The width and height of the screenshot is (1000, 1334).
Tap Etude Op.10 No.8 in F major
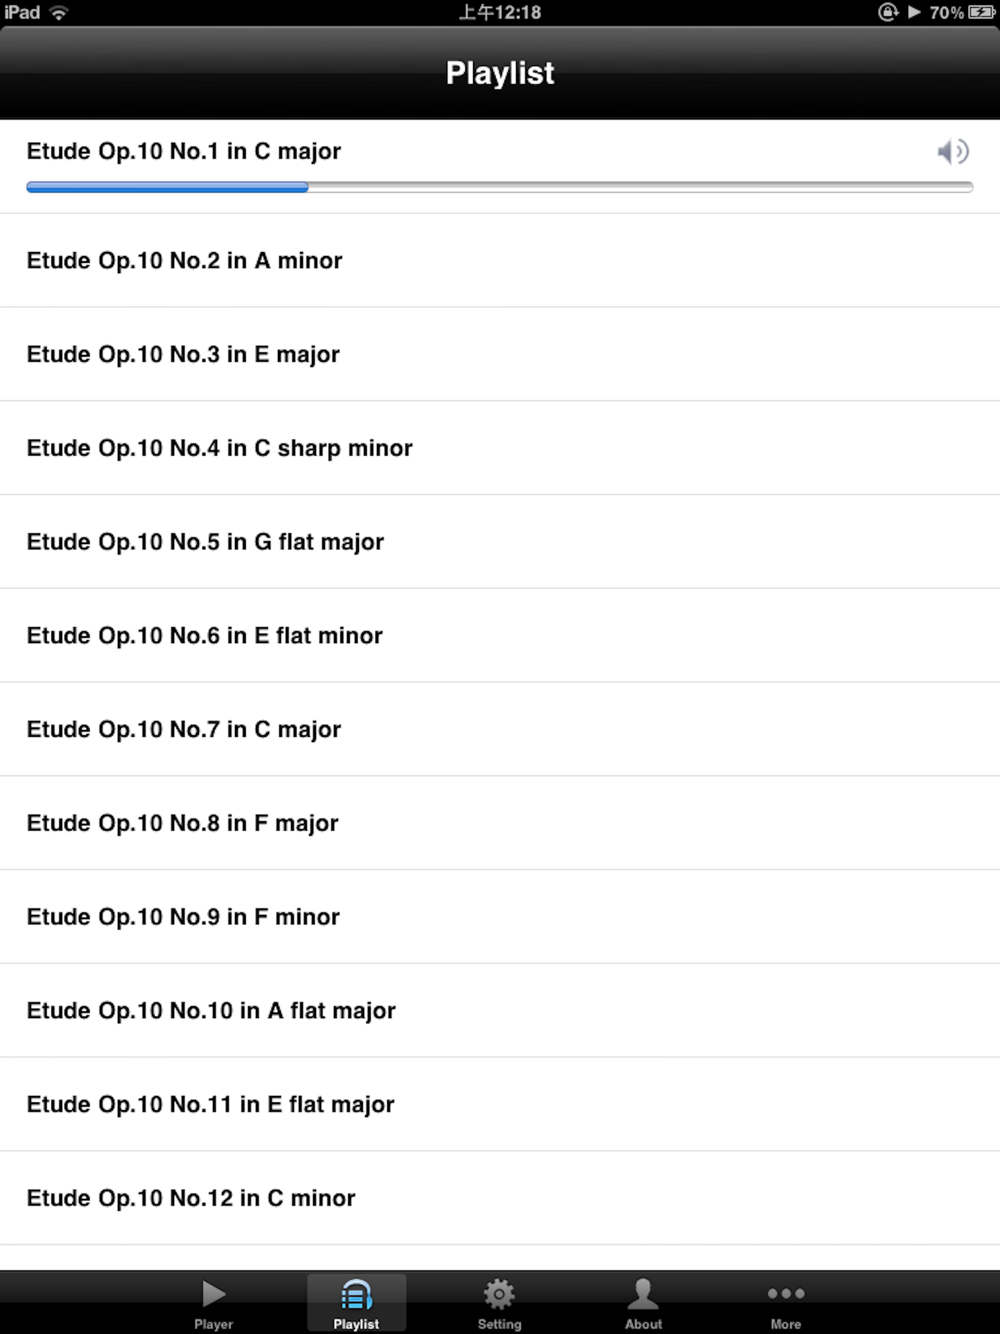click(182, 824)
